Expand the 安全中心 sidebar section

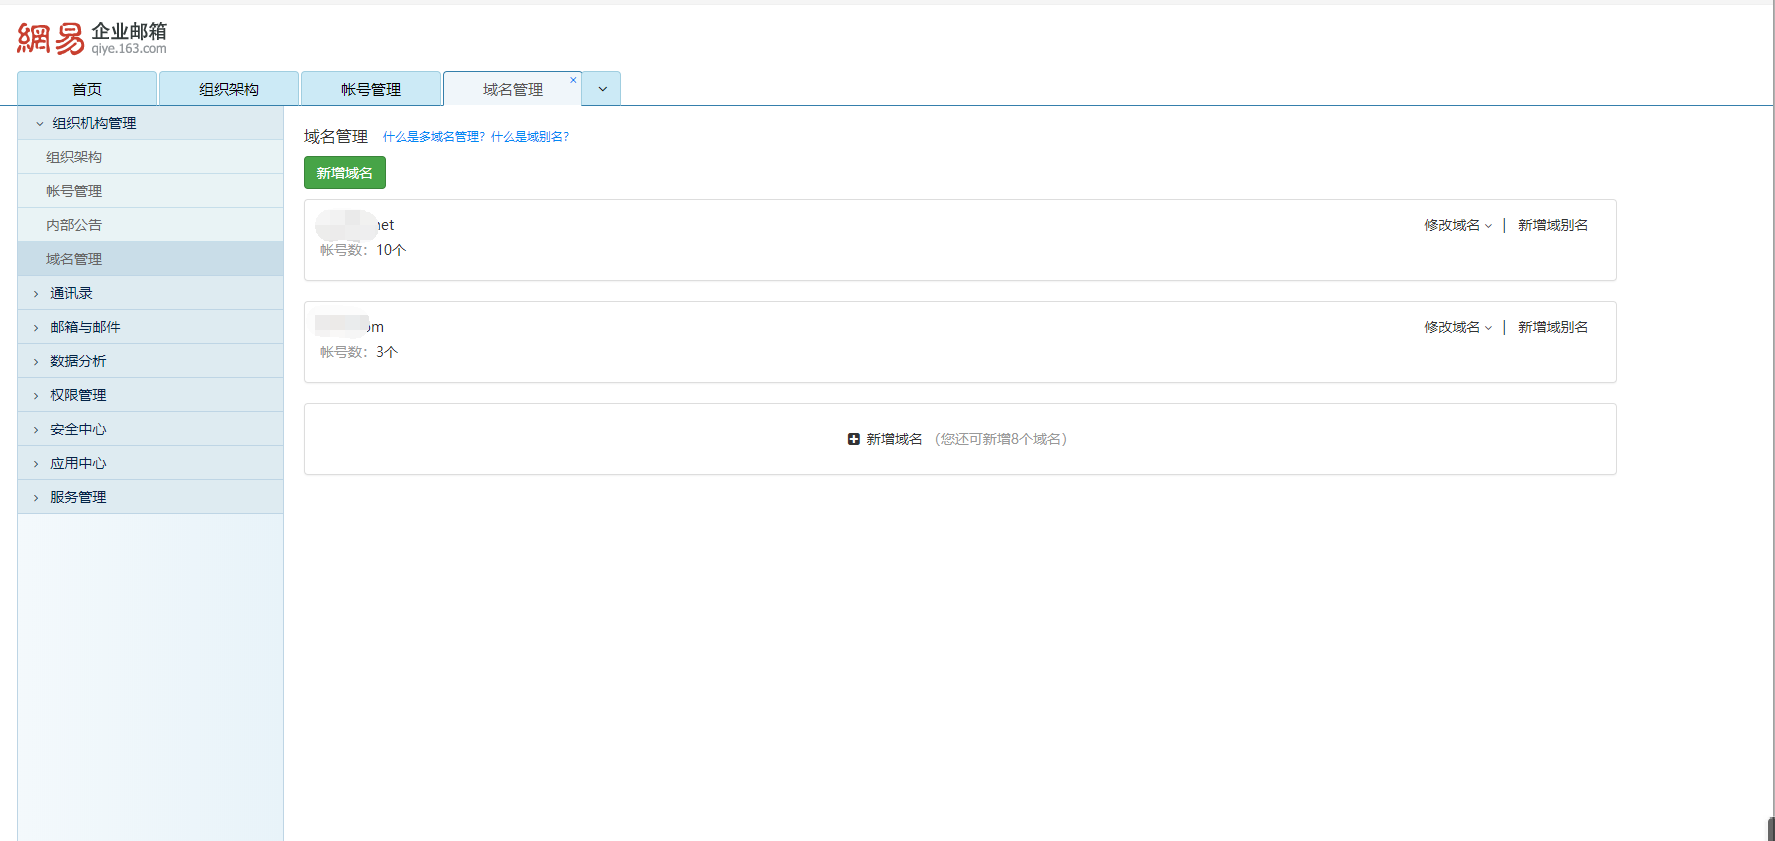click(78, 429)
